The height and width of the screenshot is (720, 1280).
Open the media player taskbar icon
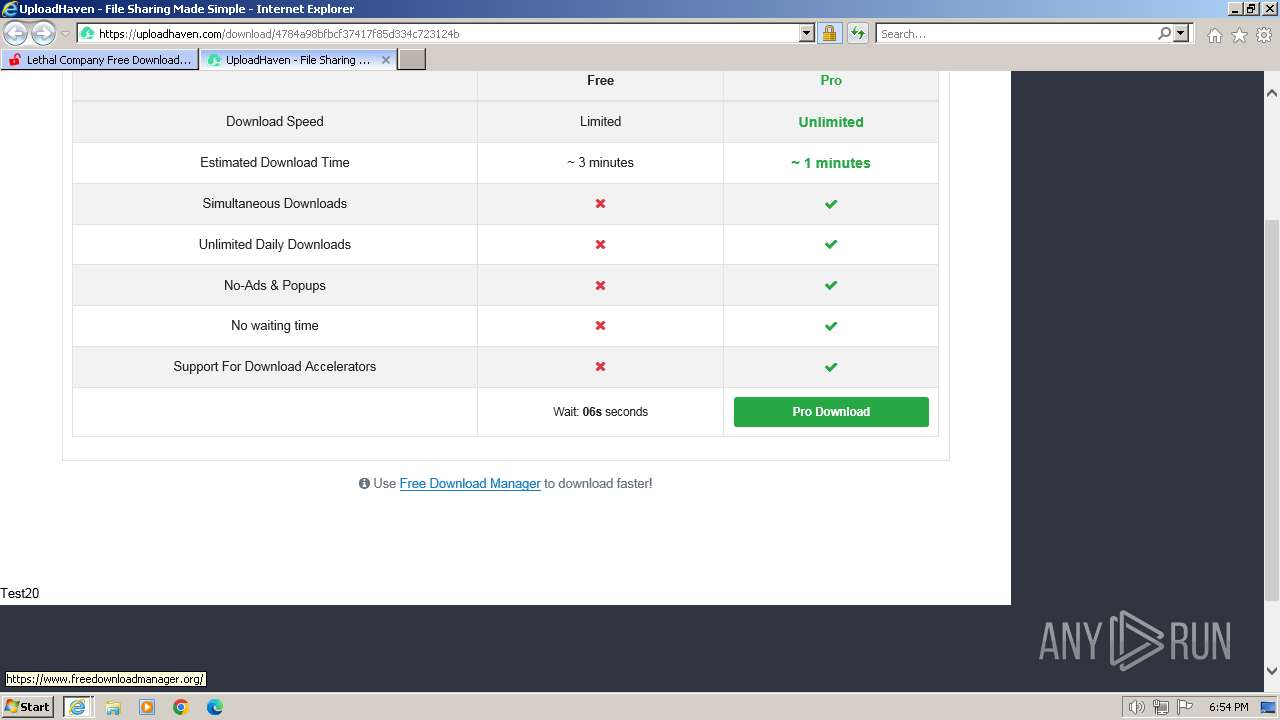pyautogui.click(x=147, y=707)
